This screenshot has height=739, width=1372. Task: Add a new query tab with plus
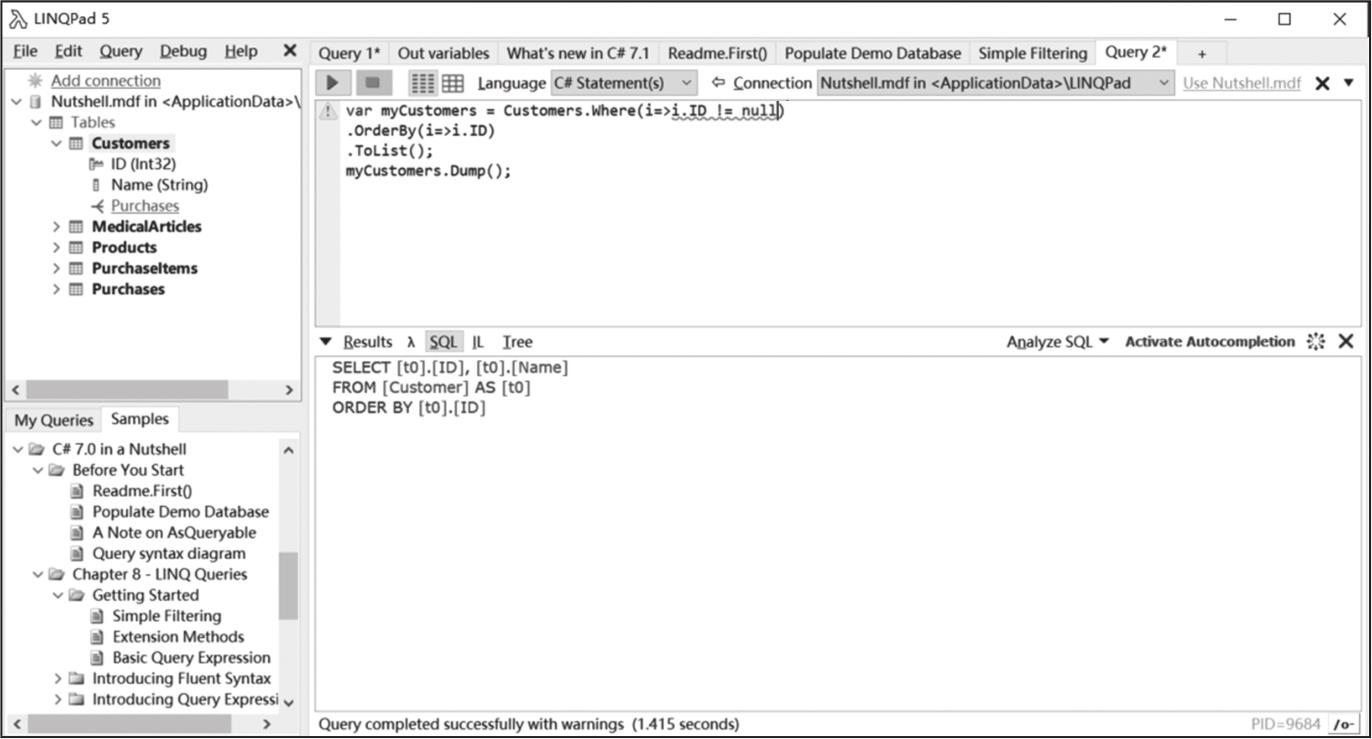coord(1202,54)
